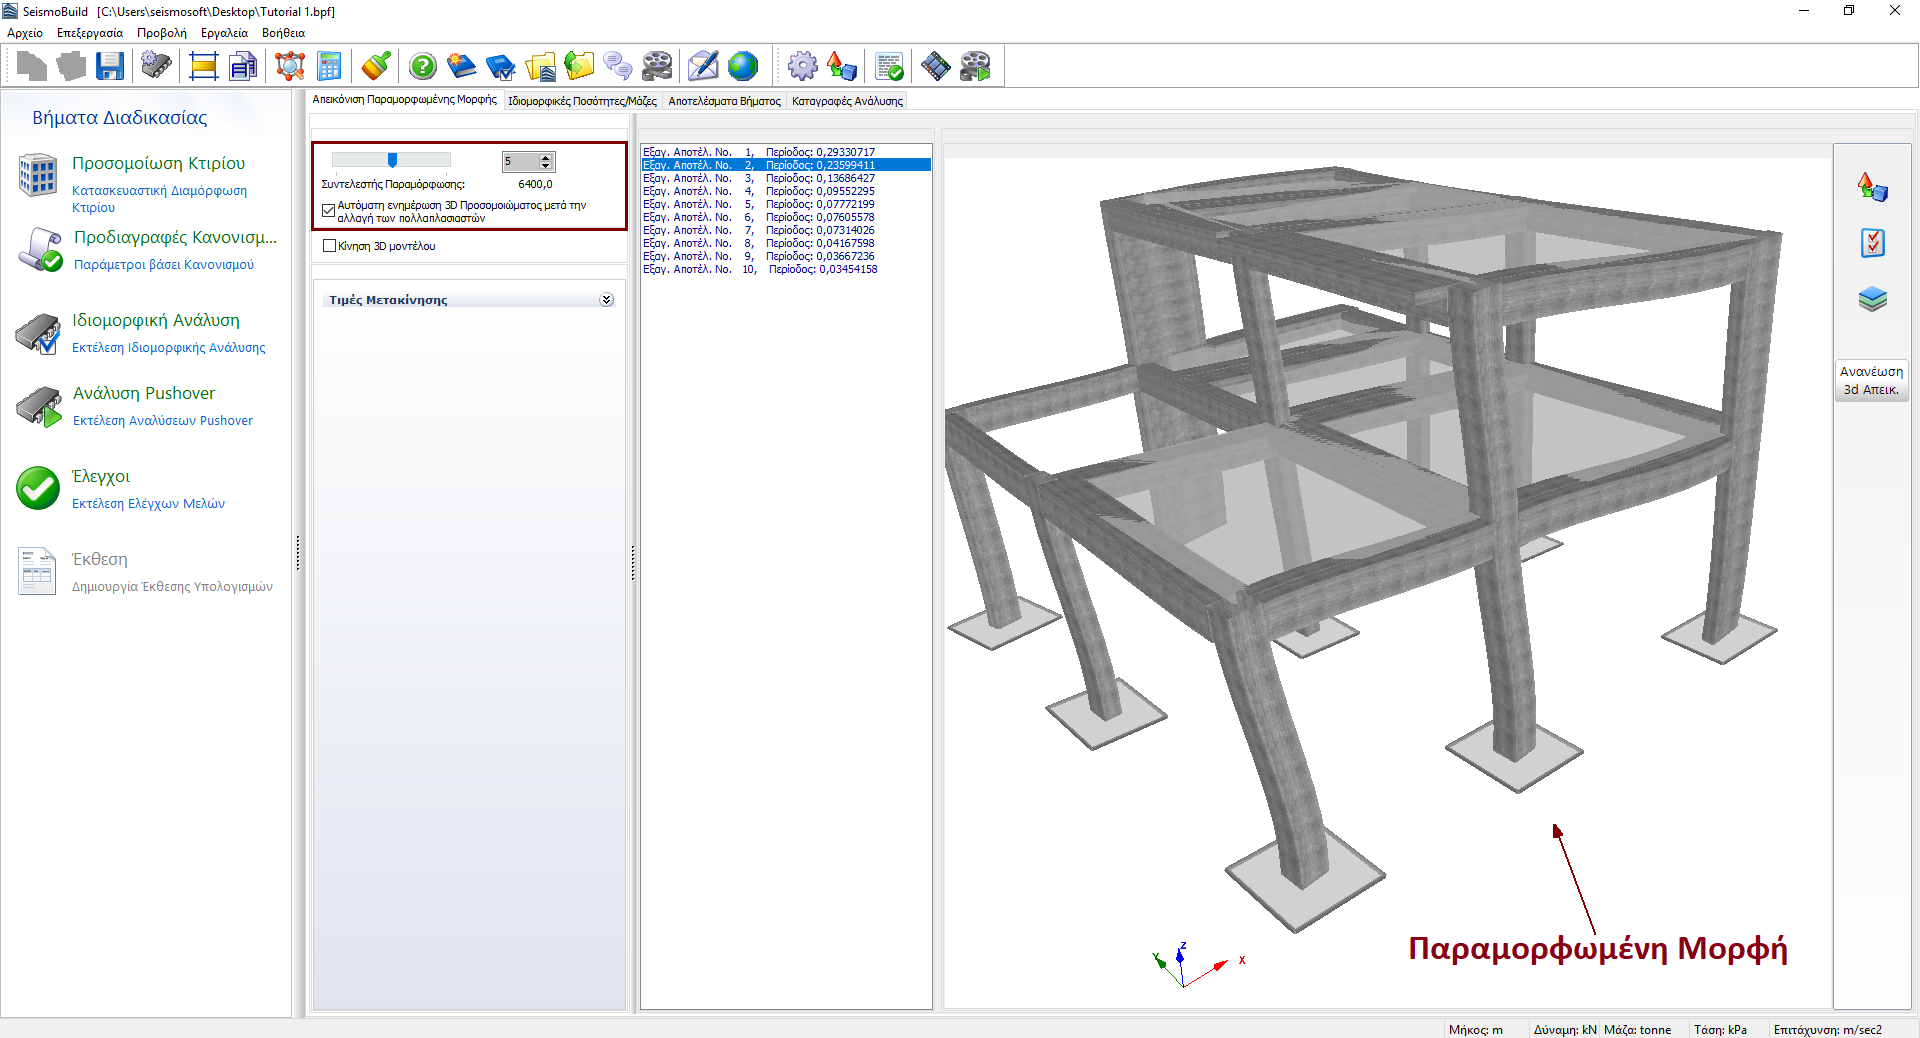This screenshot has width=1920, height=1038.
Task: Click the save floppy disk icon
Action: coord(110,67)
